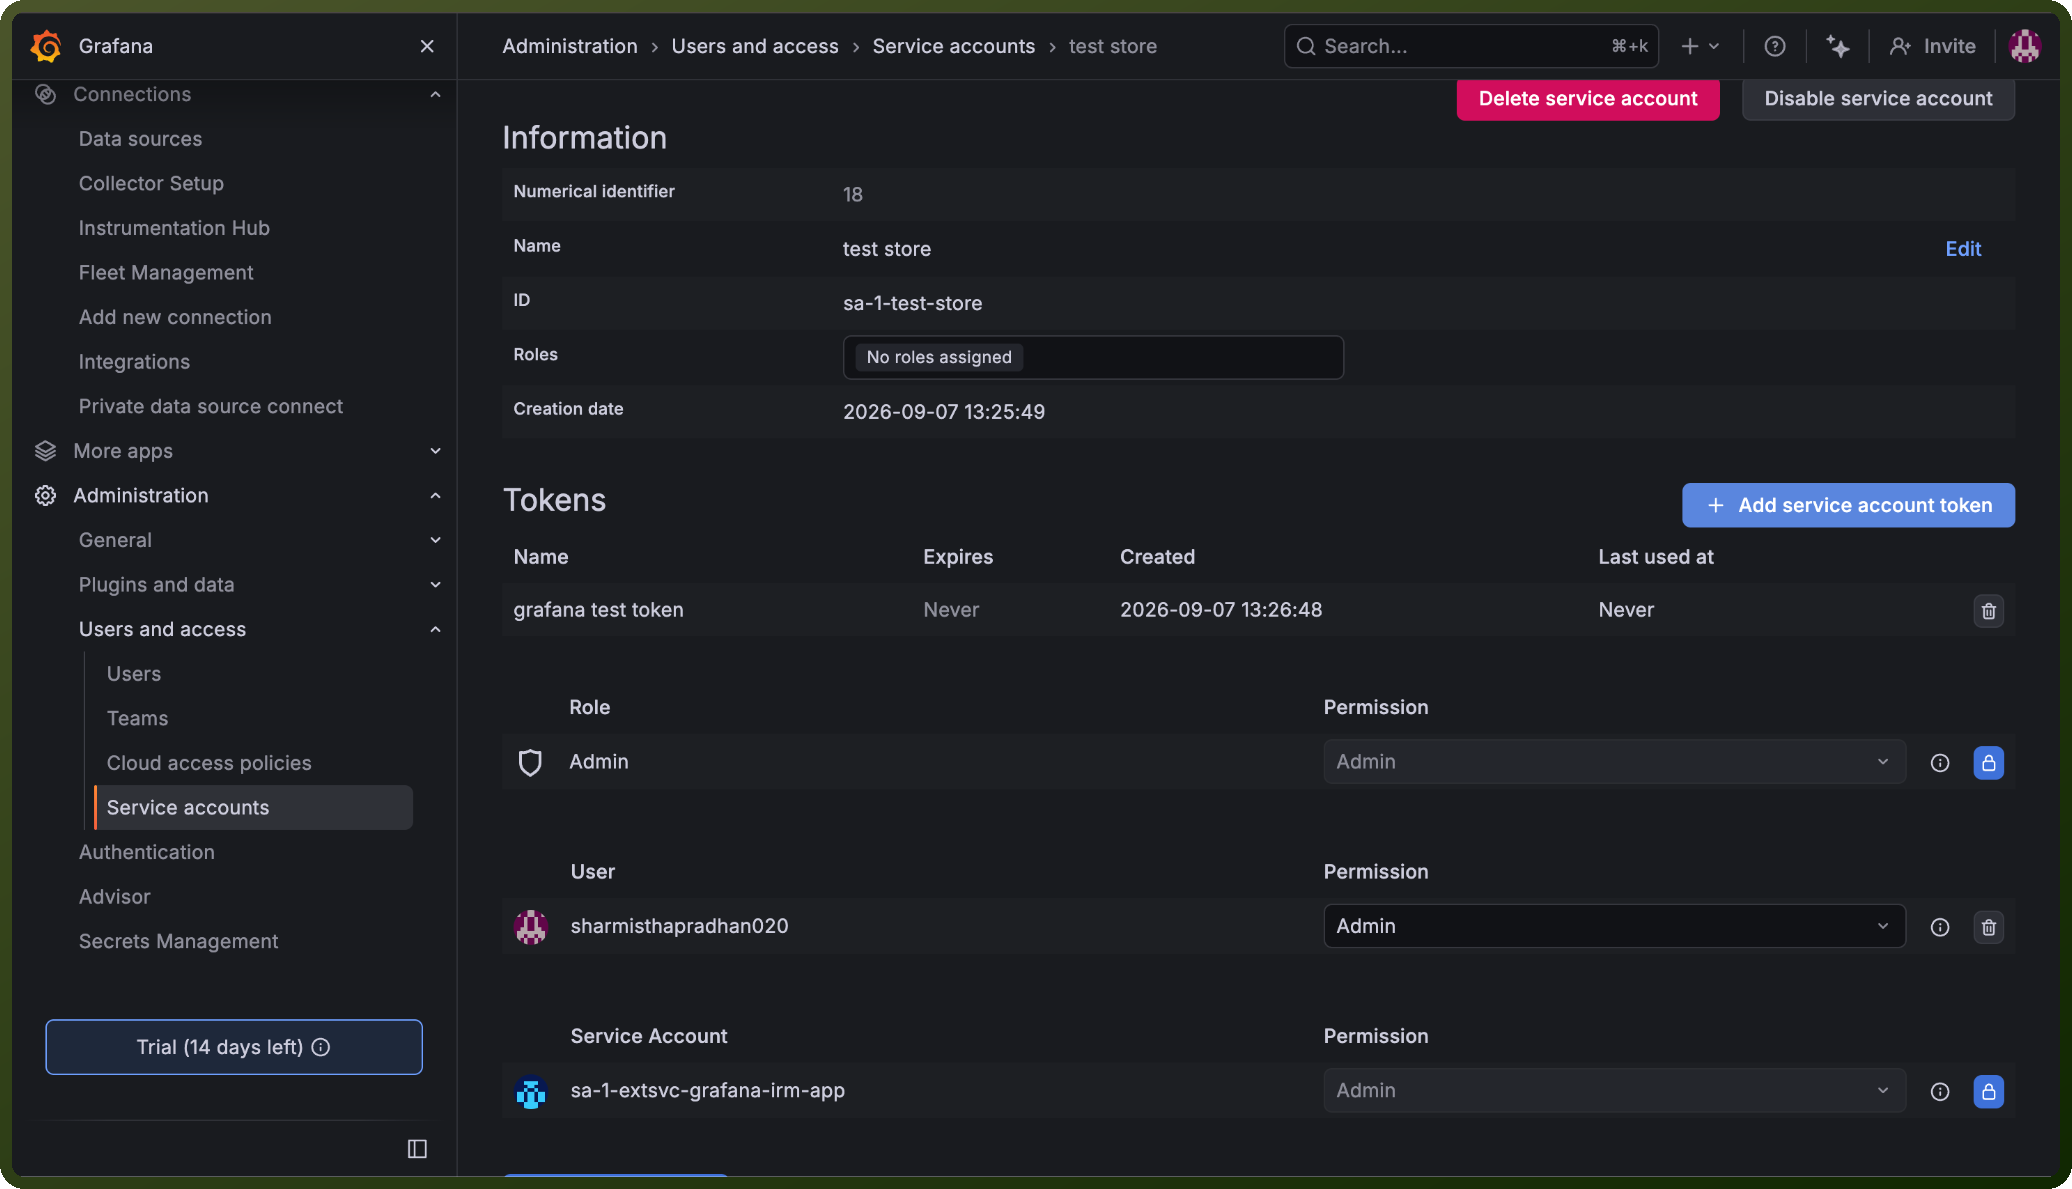The width and height of the screenshot is (2072, 1189).
Task: Open Cloud access policies in sidebar
Action: [209, 763]
